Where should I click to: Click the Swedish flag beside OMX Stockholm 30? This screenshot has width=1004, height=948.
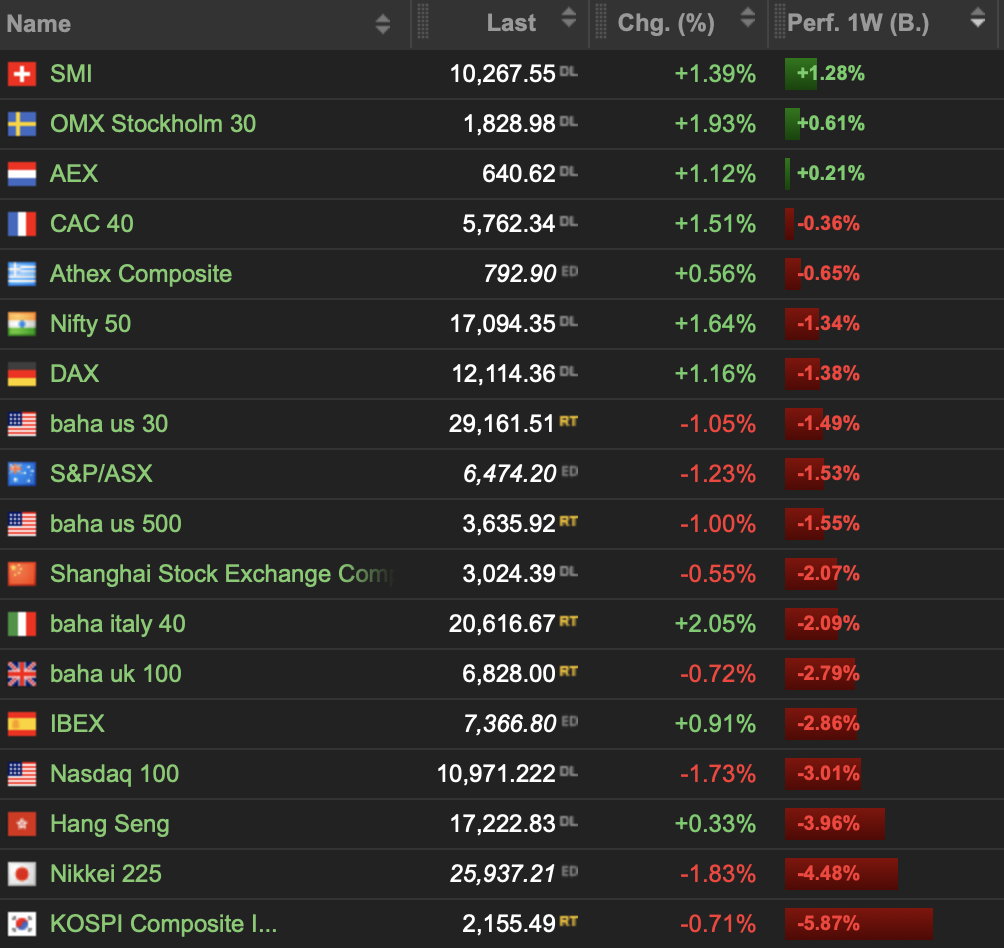click(22, 124)
